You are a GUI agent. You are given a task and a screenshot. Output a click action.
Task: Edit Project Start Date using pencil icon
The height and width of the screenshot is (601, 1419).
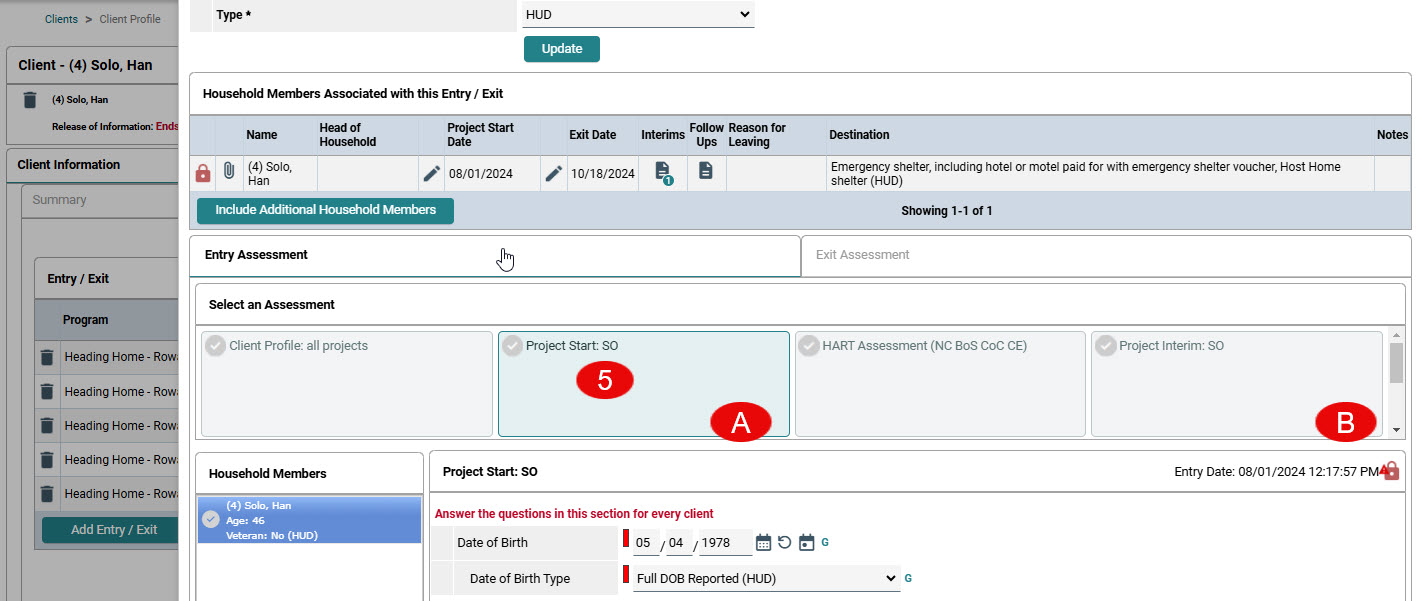pyautogui.click(x=431, y=173)
